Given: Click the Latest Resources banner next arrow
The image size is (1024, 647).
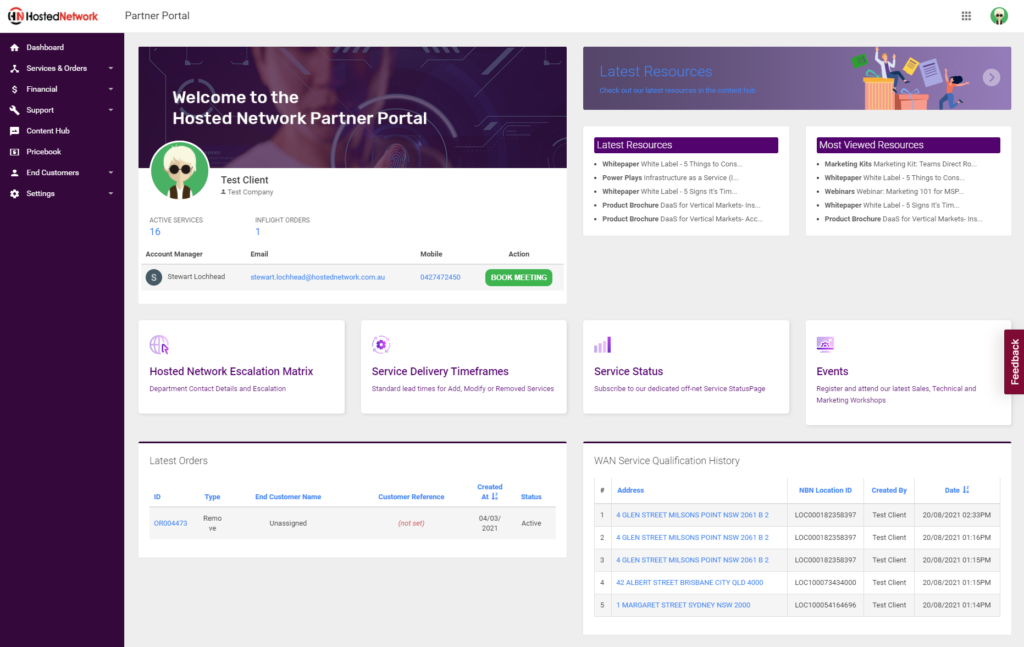Looking at the screenshot, I should [991, 78].
